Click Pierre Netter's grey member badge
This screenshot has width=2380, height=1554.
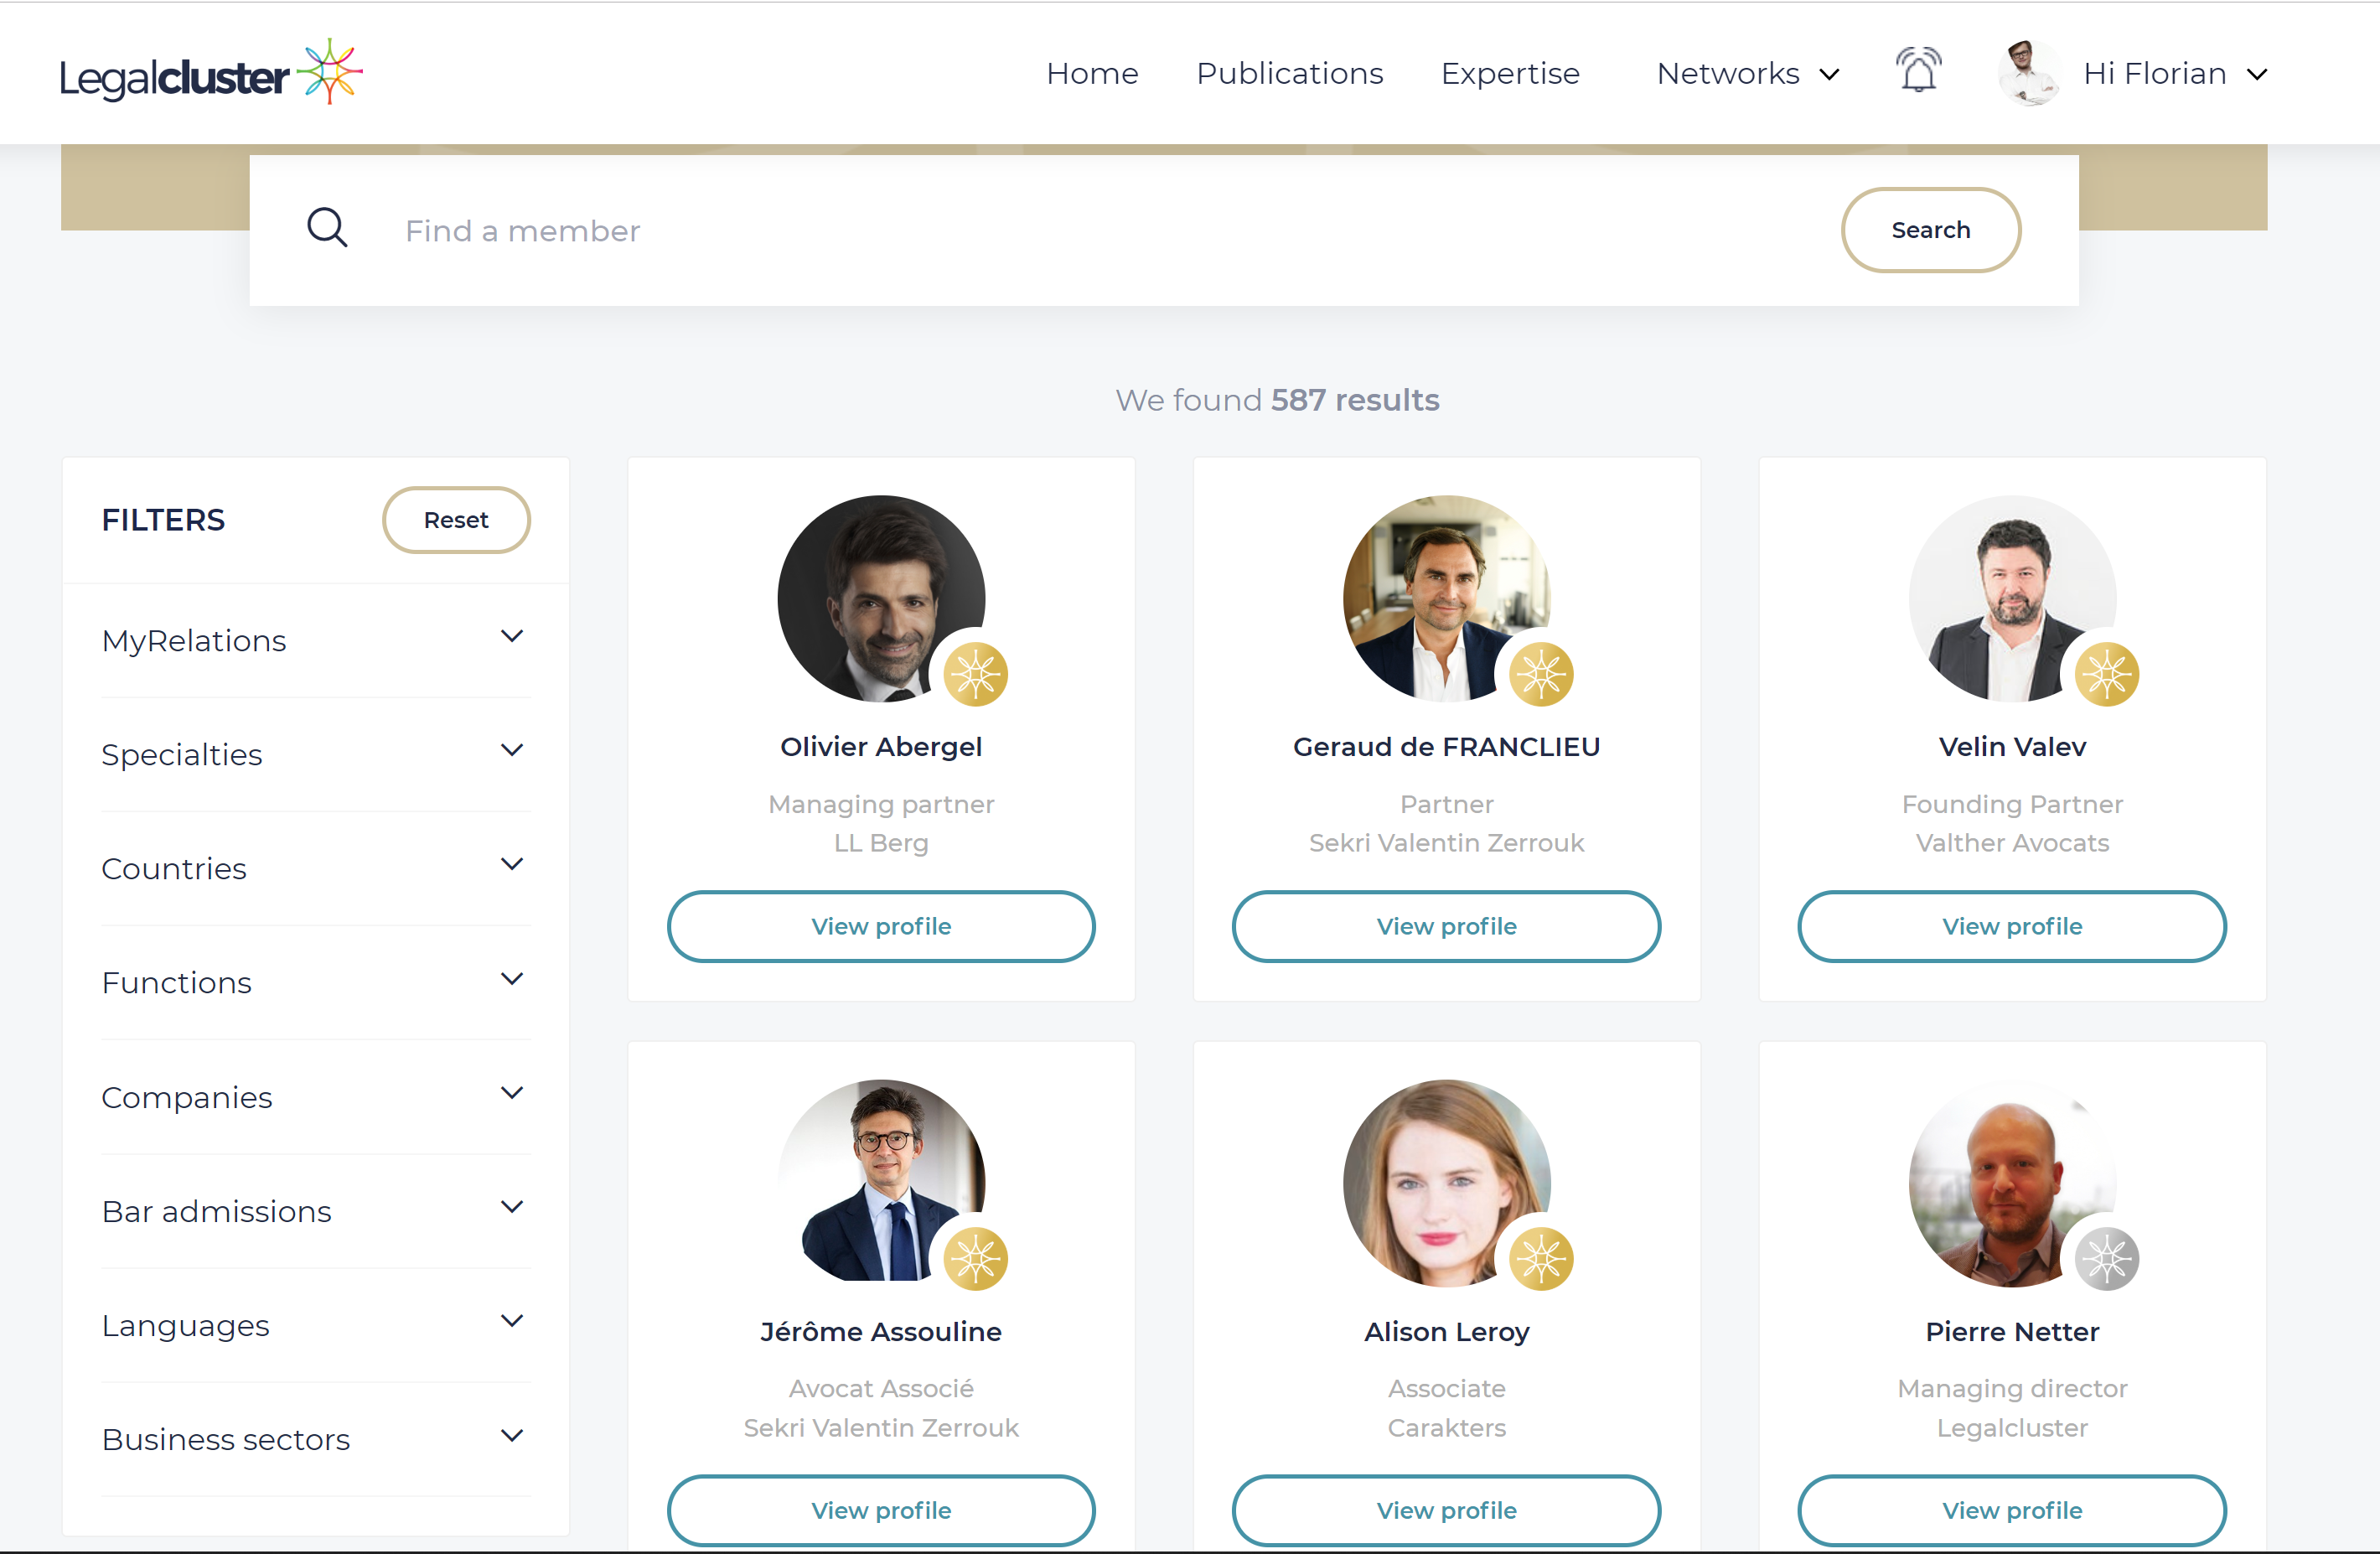click(x=2106, y=1258)
